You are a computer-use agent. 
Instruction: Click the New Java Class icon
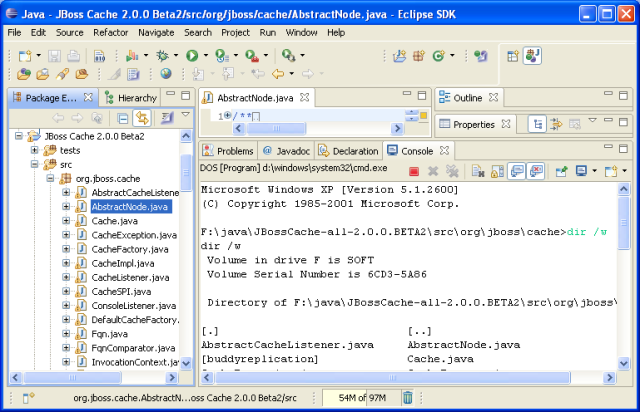pos(439,56)
